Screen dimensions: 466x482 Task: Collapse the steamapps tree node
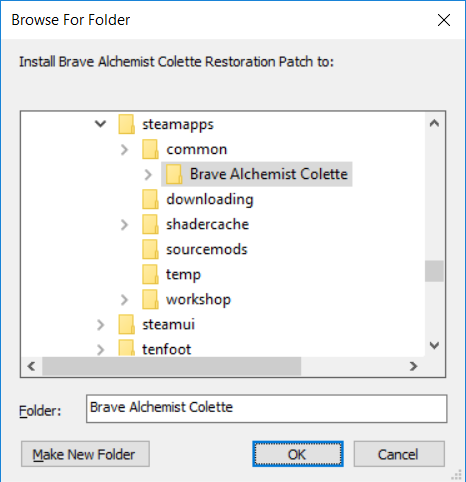100,124
